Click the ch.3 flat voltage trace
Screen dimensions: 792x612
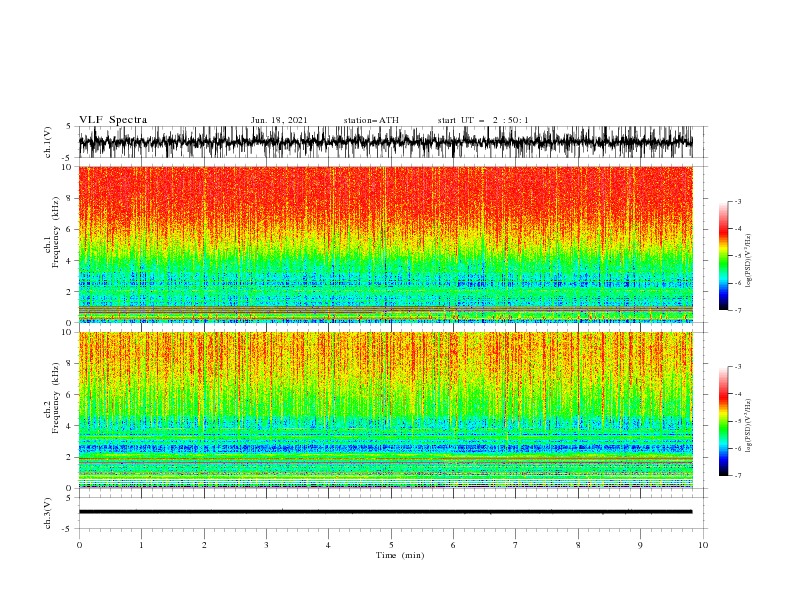coord(385,512)
